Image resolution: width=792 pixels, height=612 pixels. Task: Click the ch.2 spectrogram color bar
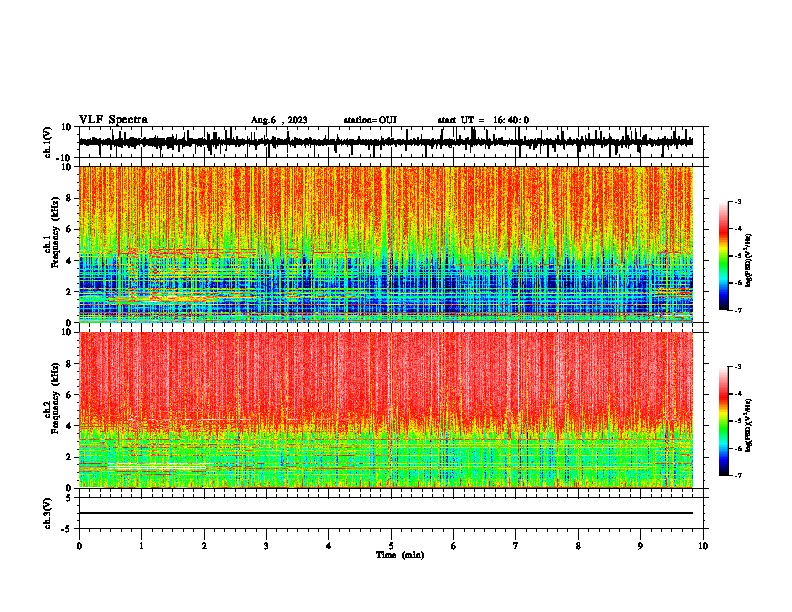pyautogui.click(x=724, y=421)
